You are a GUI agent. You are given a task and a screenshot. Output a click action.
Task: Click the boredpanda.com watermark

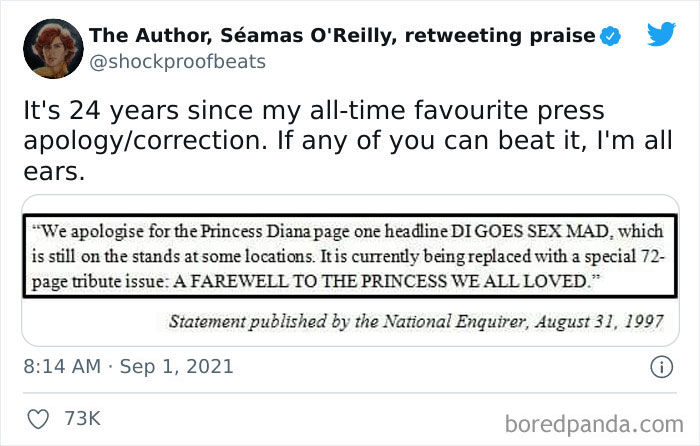click(x=602, y=419)
